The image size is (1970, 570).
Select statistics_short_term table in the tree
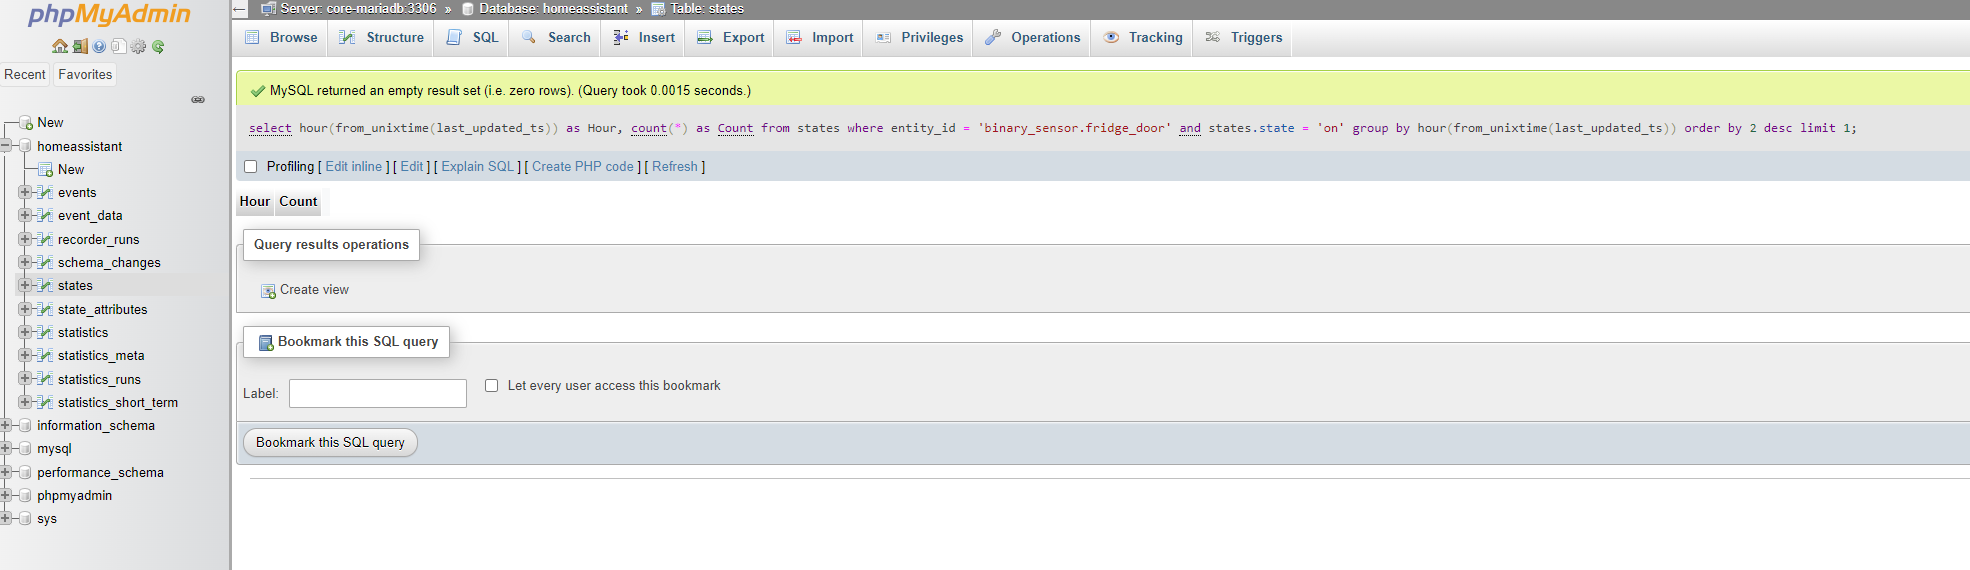click(117, 403)
